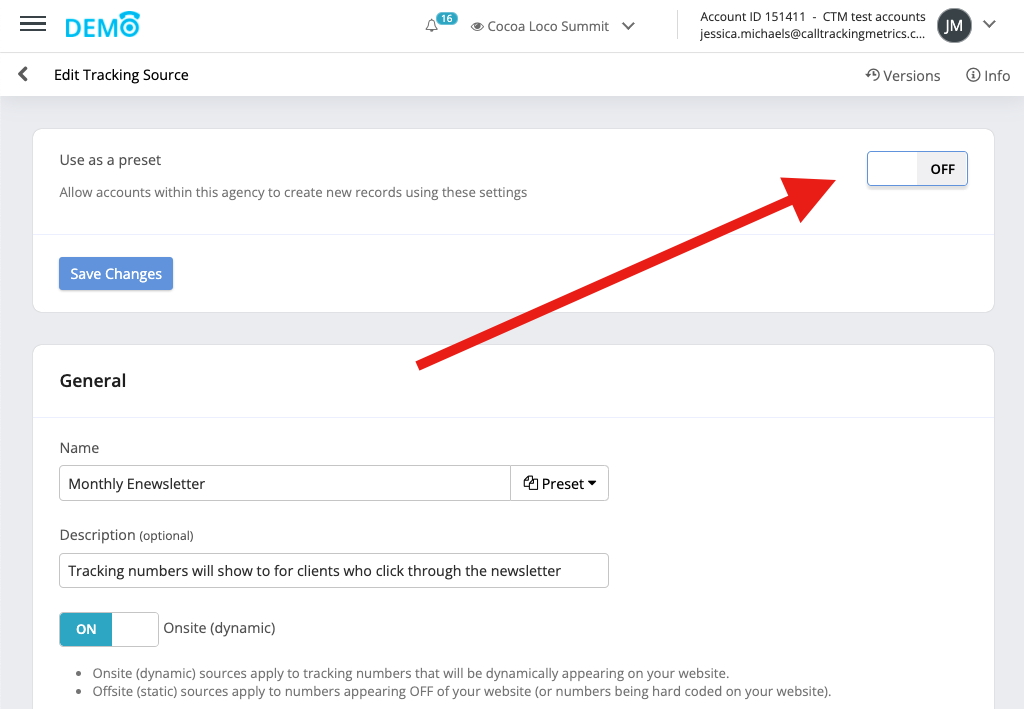Viewport: 1024px width, 709px height.
Task: Toggle the Onsite (dynamic) switch
Action: (109, 629)
